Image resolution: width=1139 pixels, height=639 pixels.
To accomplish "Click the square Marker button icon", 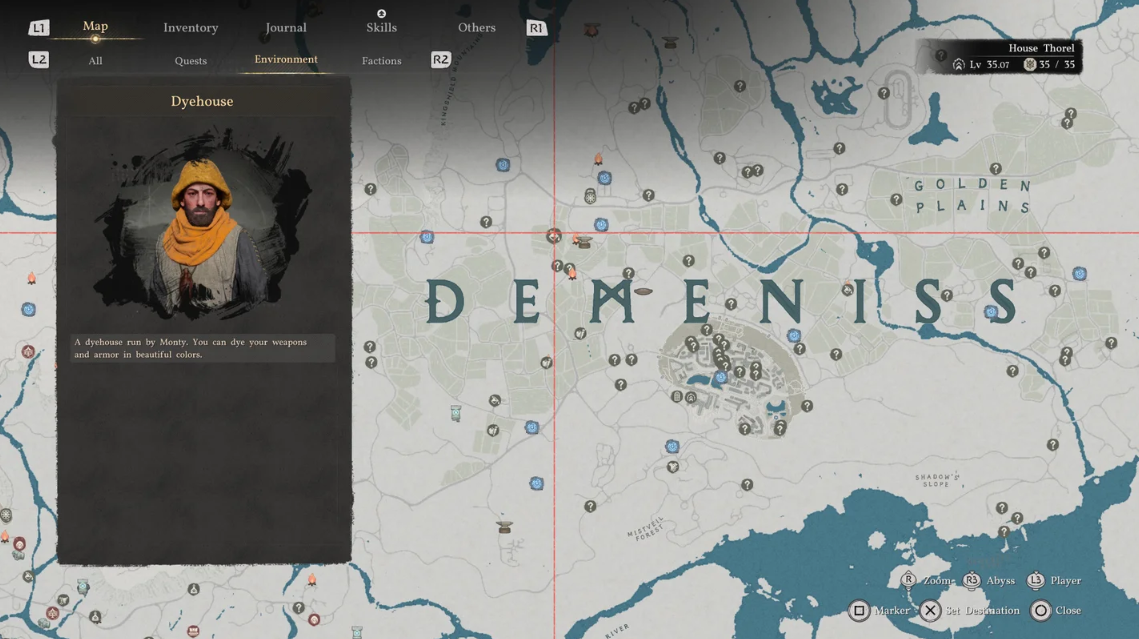I will pos(859,610).
